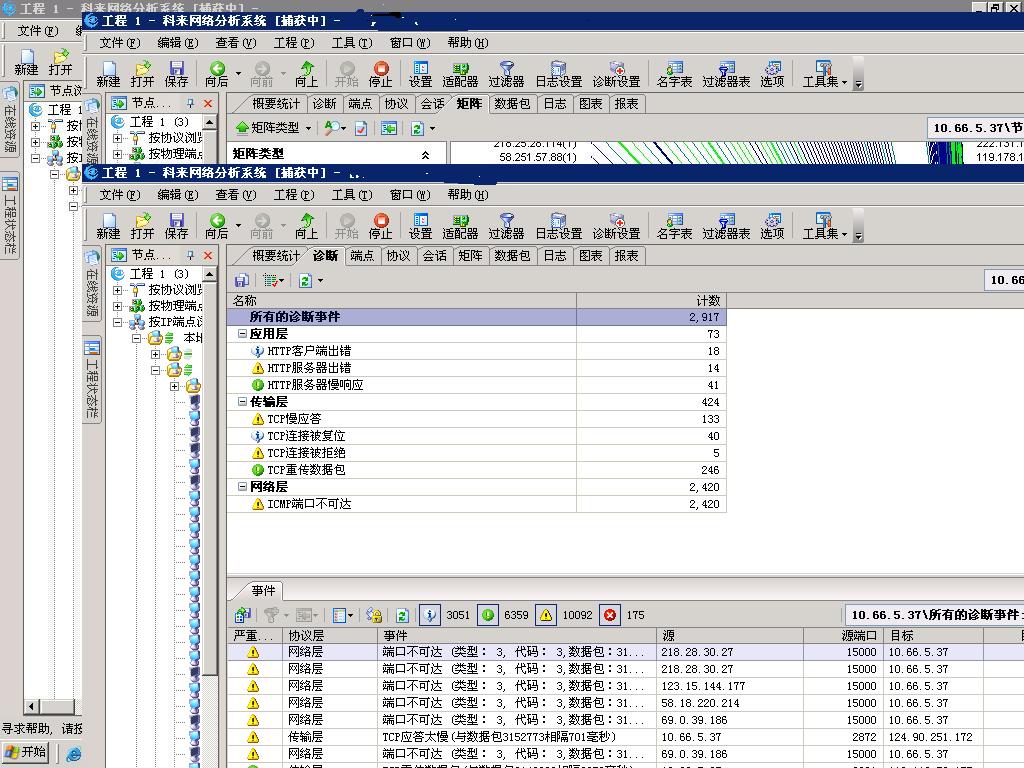The width and height of the screenshot is (1024, 768).
Task: Click the red 停止 (Stop) capture button
Action: (x=380, y=225)
